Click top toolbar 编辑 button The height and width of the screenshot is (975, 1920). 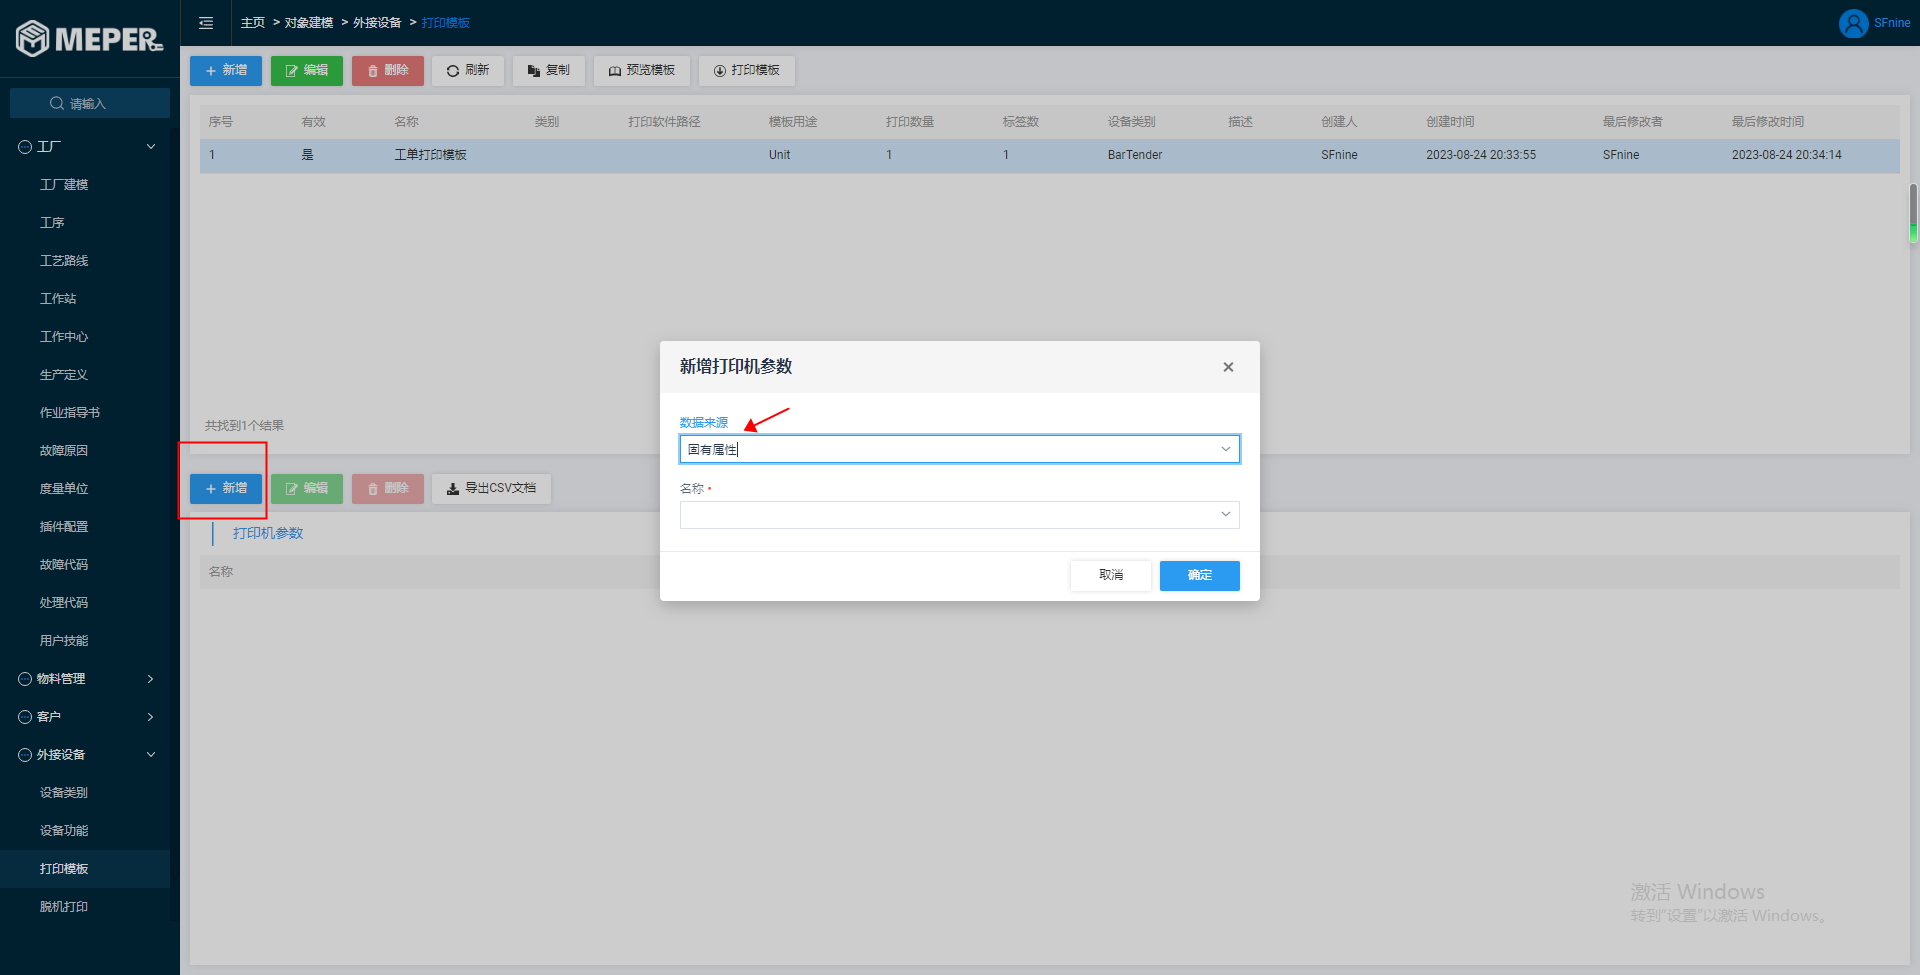[307, 70]
